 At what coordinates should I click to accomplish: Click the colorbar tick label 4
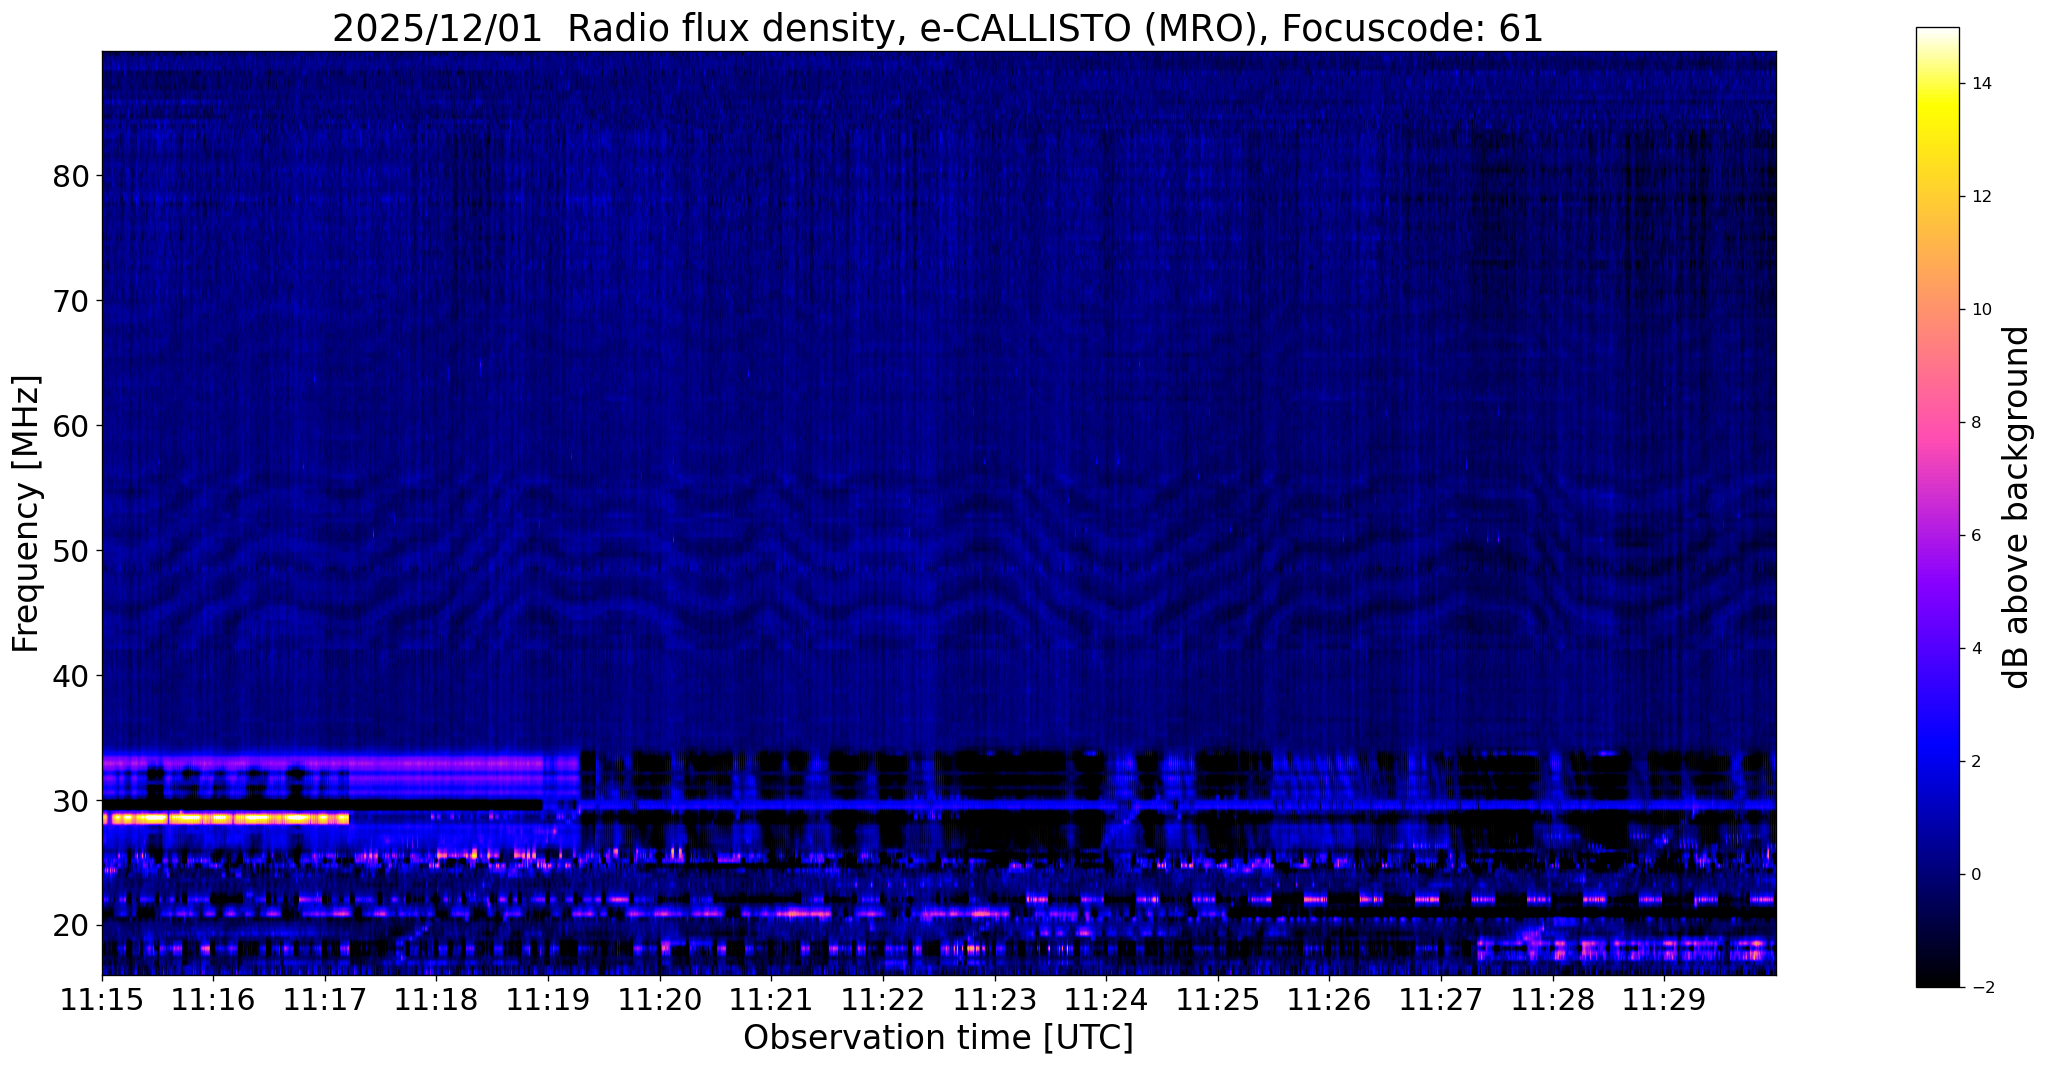1976,649
